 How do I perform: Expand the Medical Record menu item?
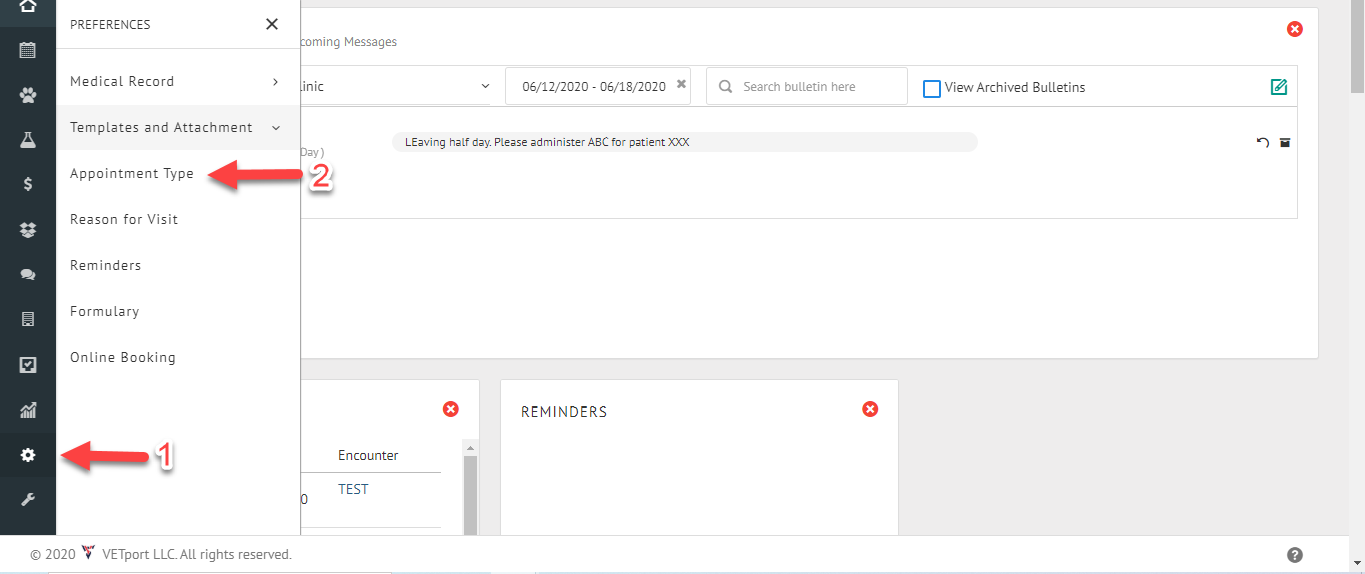178,82
